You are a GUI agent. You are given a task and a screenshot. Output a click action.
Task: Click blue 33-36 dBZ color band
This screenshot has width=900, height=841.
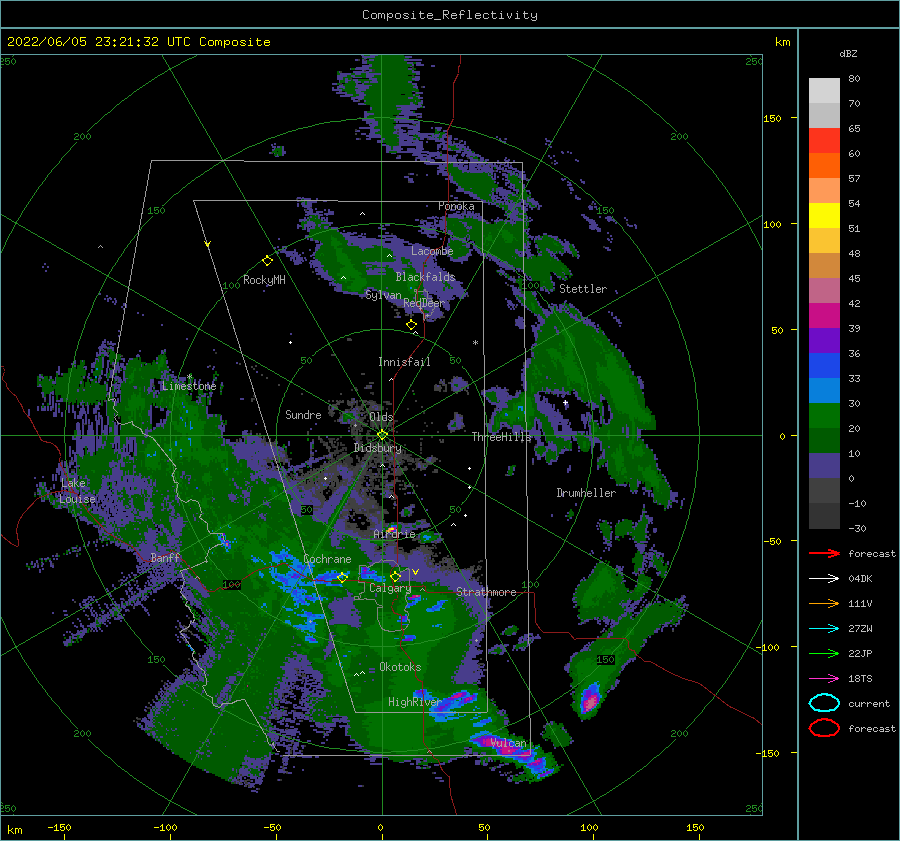824,366
